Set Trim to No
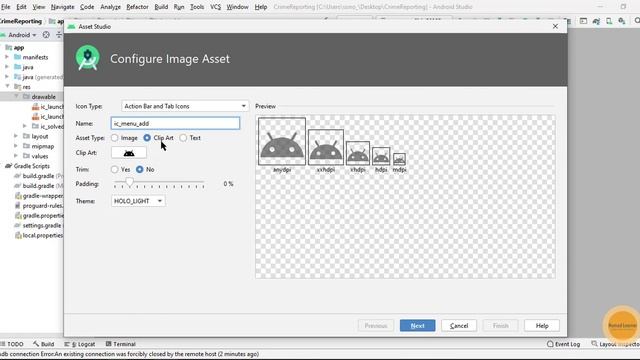This screenshot has height=360, width=640. click(140, 169)
